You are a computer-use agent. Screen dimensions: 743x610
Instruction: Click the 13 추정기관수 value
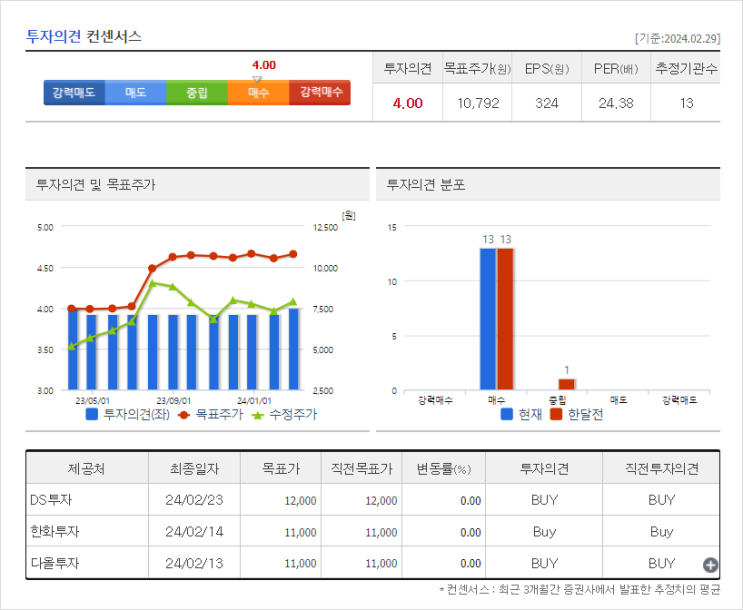(686, 103)
